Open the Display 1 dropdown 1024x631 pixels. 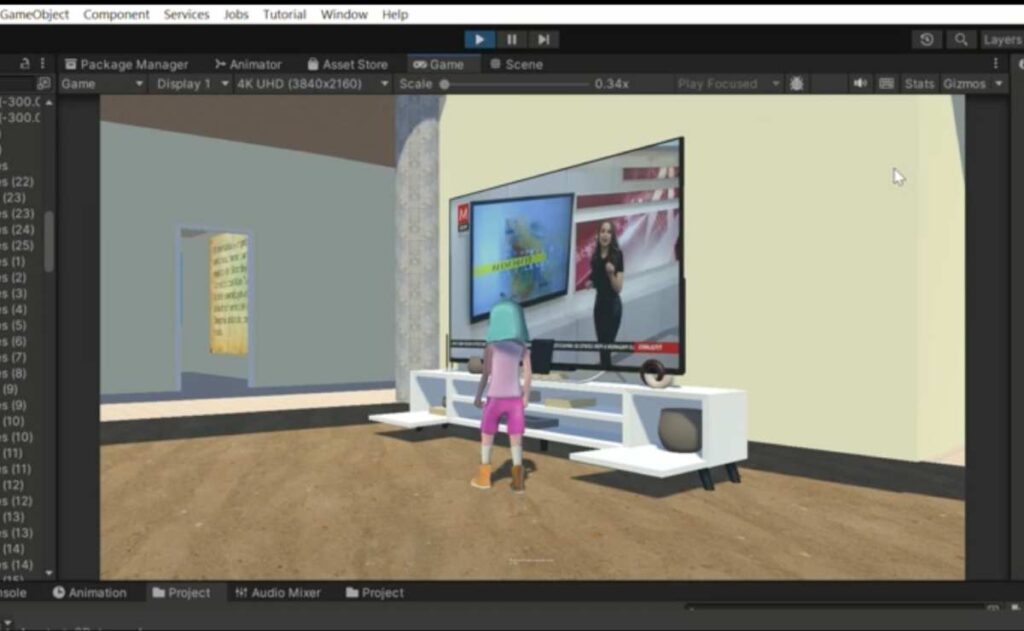pyautogui.click(x=192, y=84)
